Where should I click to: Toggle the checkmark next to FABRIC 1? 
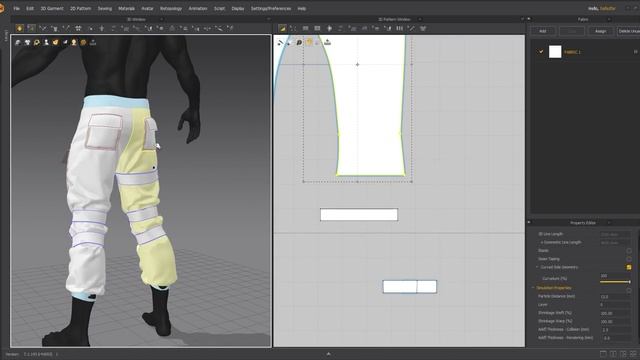tap(541, 52)
